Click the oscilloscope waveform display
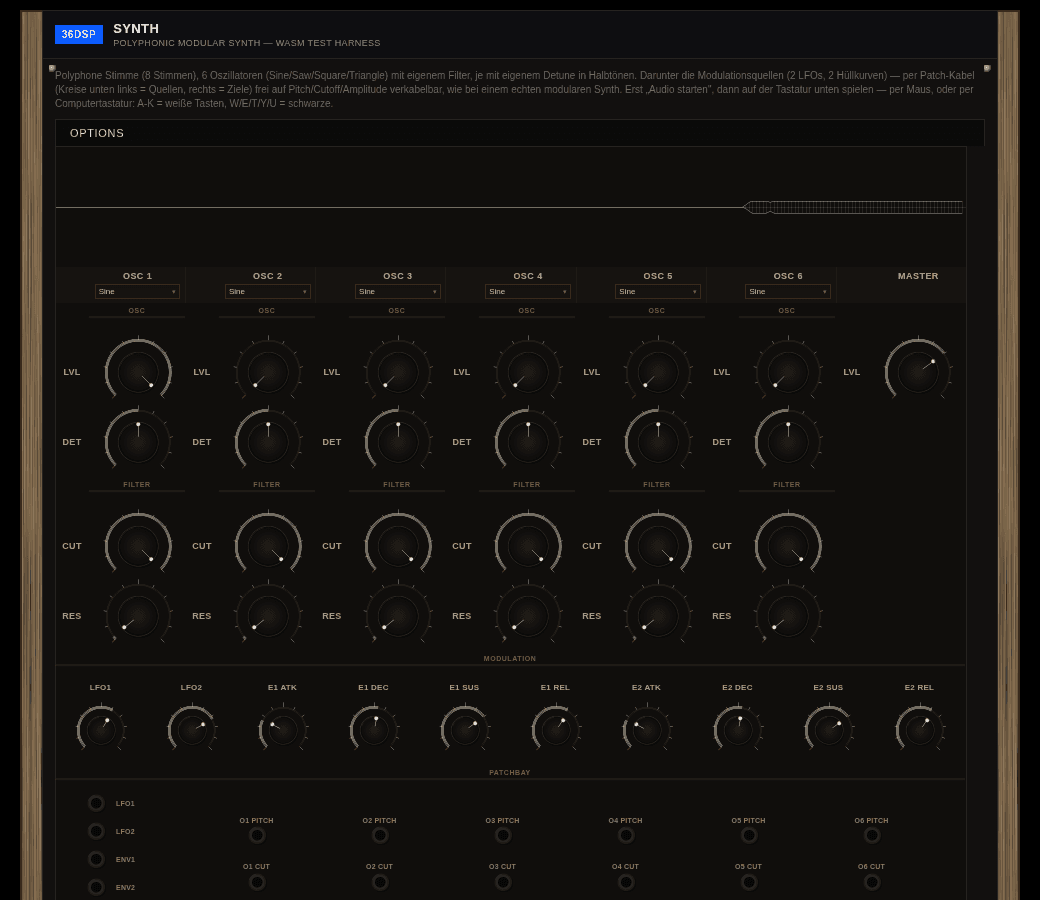 coord(511,207)
